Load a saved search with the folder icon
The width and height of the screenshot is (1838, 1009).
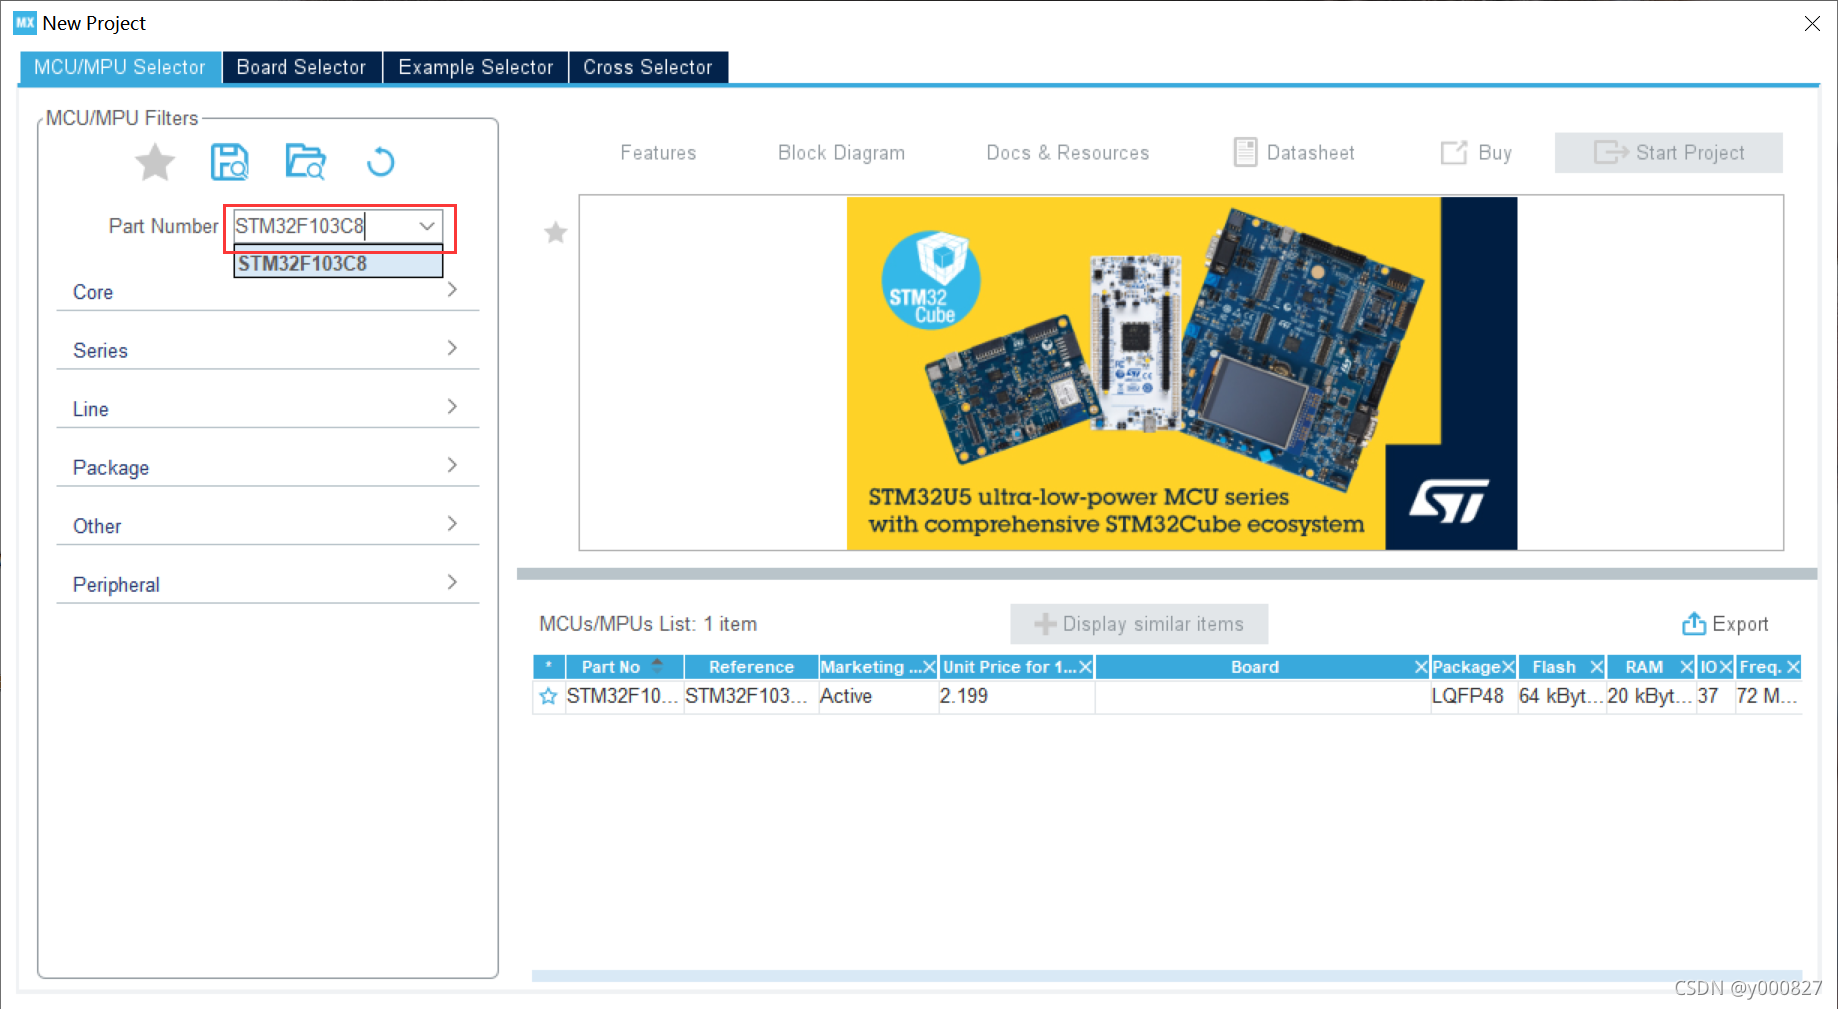[305, 162]
